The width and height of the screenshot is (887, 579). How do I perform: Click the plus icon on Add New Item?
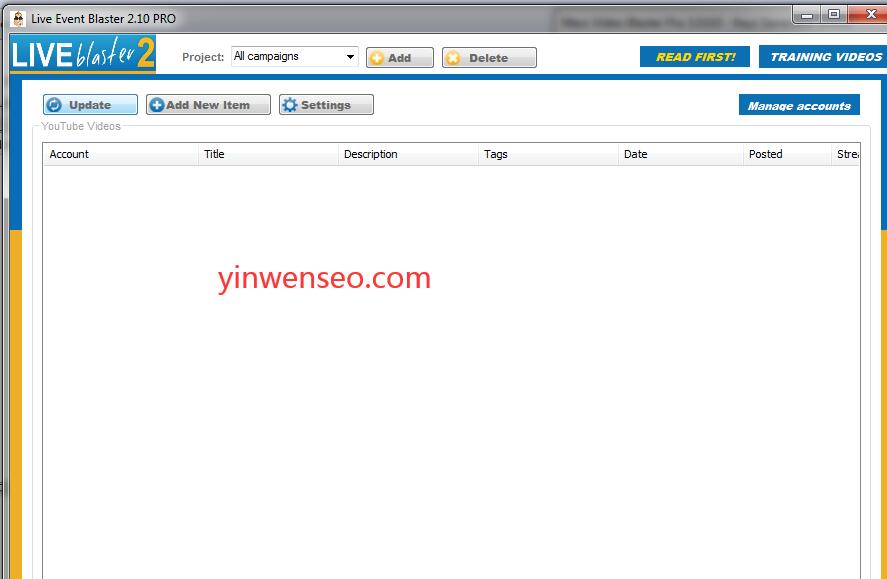click(157, 105)
